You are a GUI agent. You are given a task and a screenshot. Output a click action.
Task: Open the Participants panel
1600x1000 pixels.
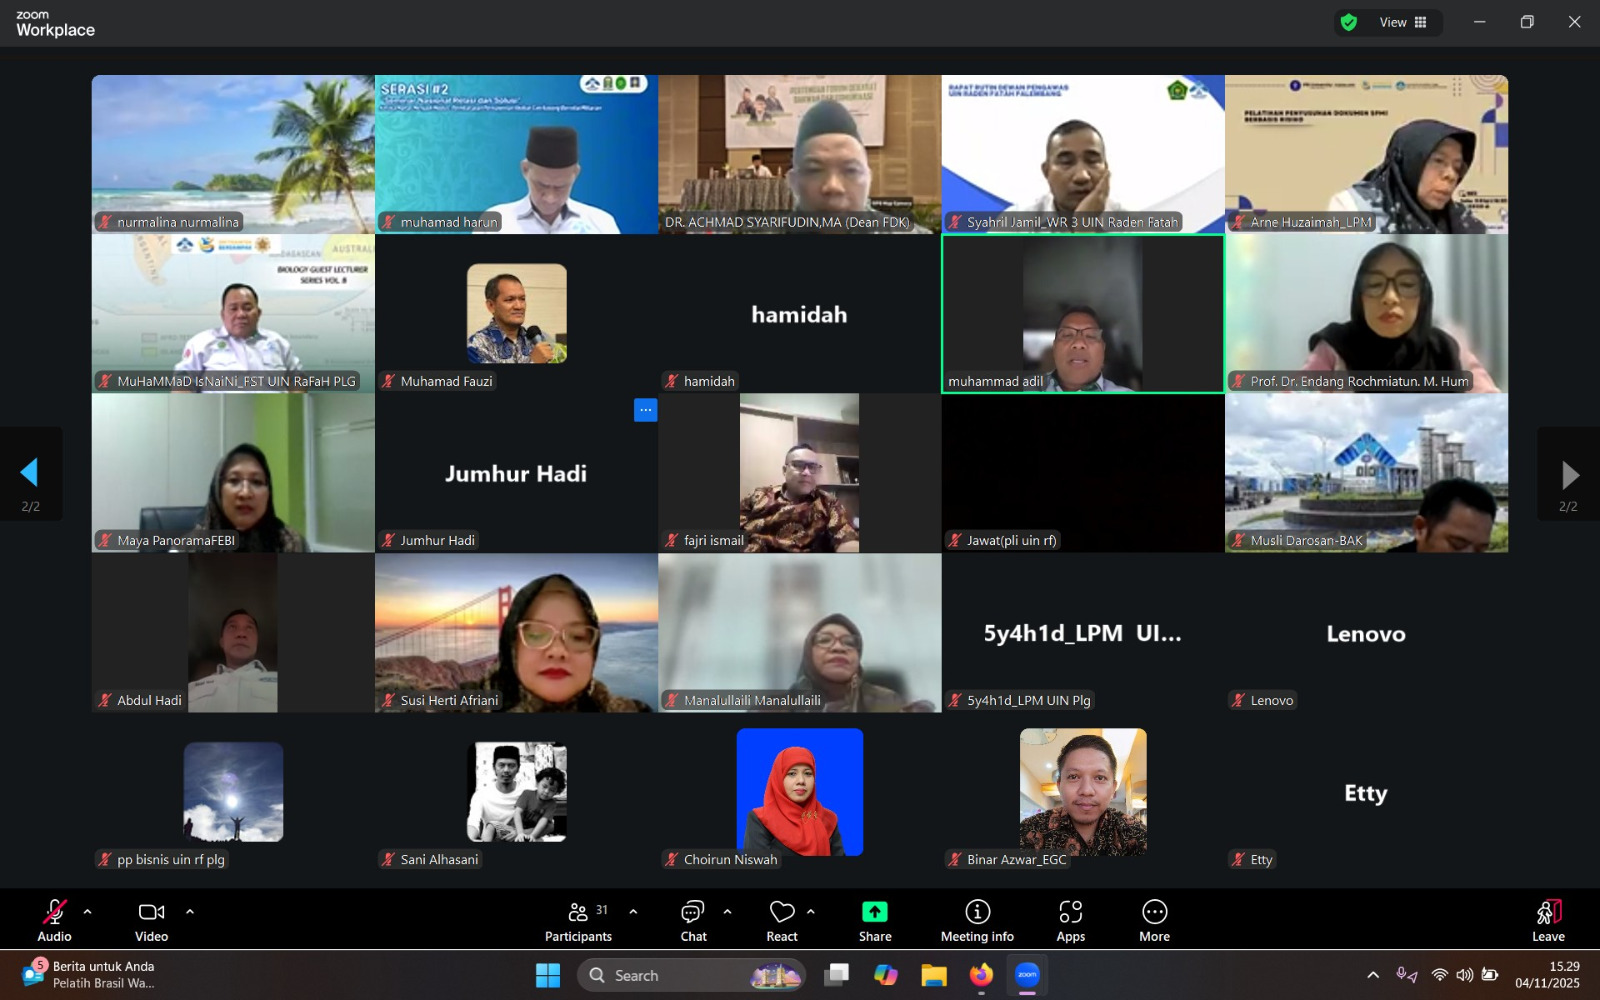[x=578, y=919]
